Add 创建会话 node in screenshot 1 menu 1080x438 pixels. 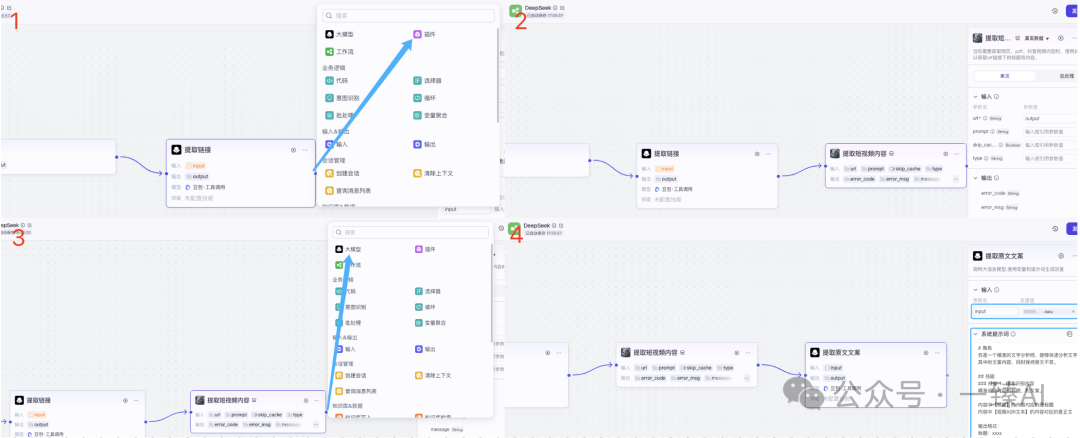point(342,174)
